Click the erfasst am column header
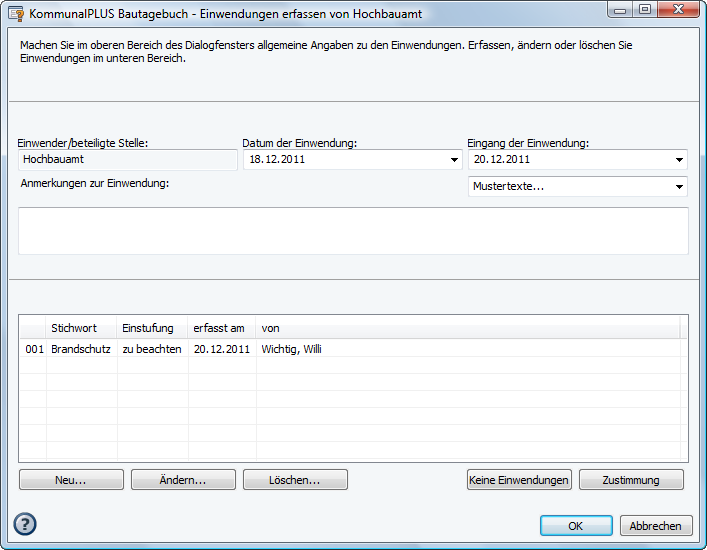Viewport: 707px width, 550px height. coord(220,328)
